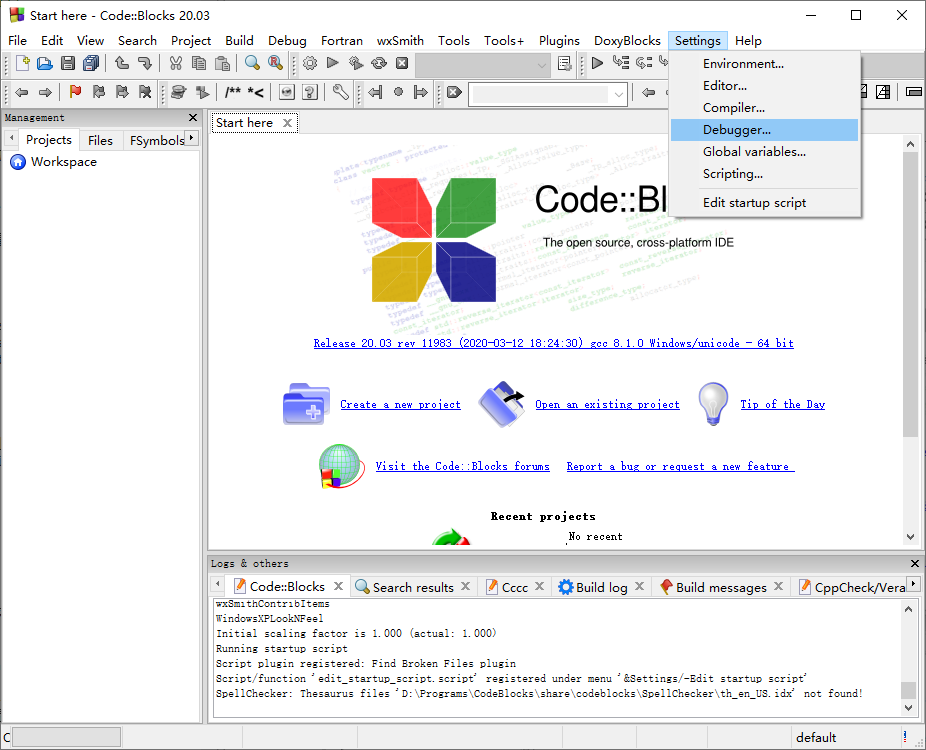The height and width of the screenshot is (750, 926).
Task: Click the Open file icon
Action: (45, 63)
